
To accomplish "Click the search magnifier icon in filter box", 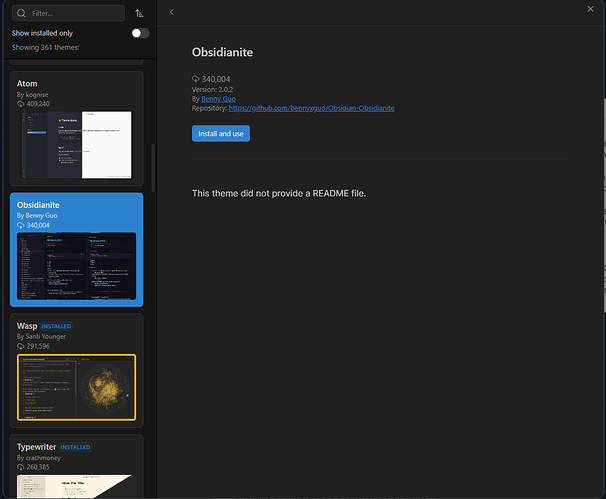I will [x=22, y=13].
